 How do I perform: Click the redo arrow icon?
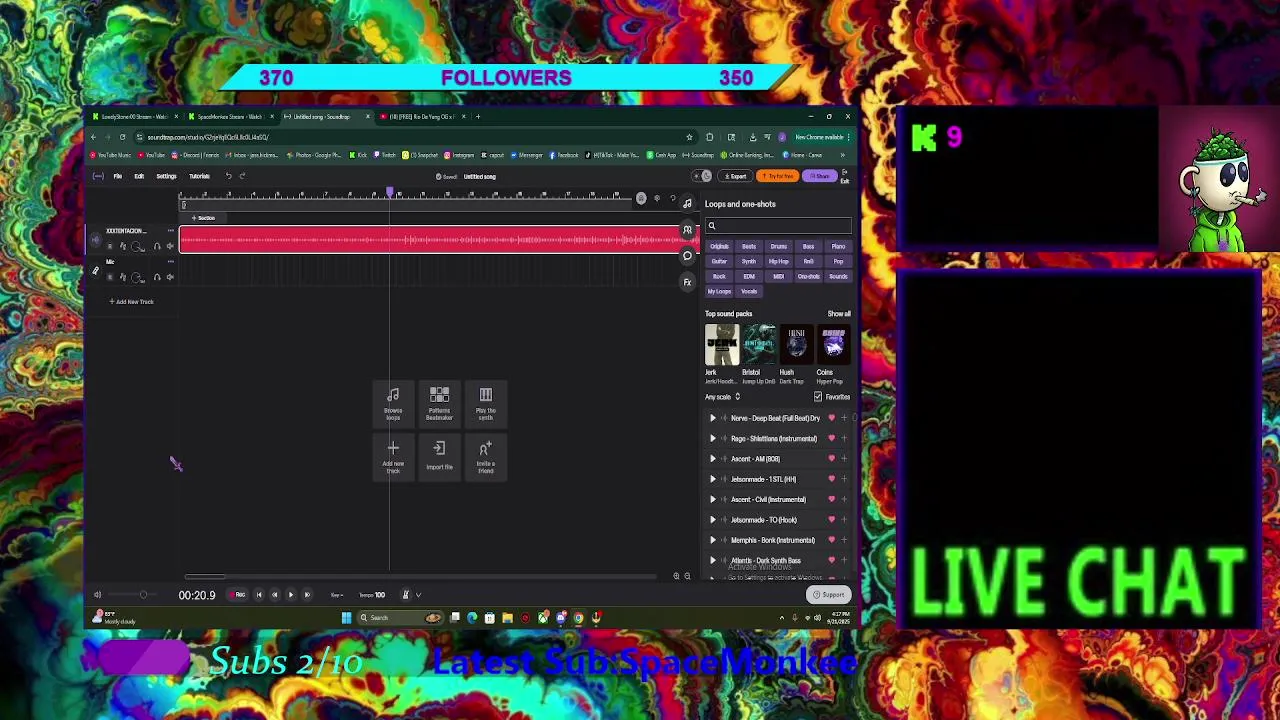tap(242, 176)
